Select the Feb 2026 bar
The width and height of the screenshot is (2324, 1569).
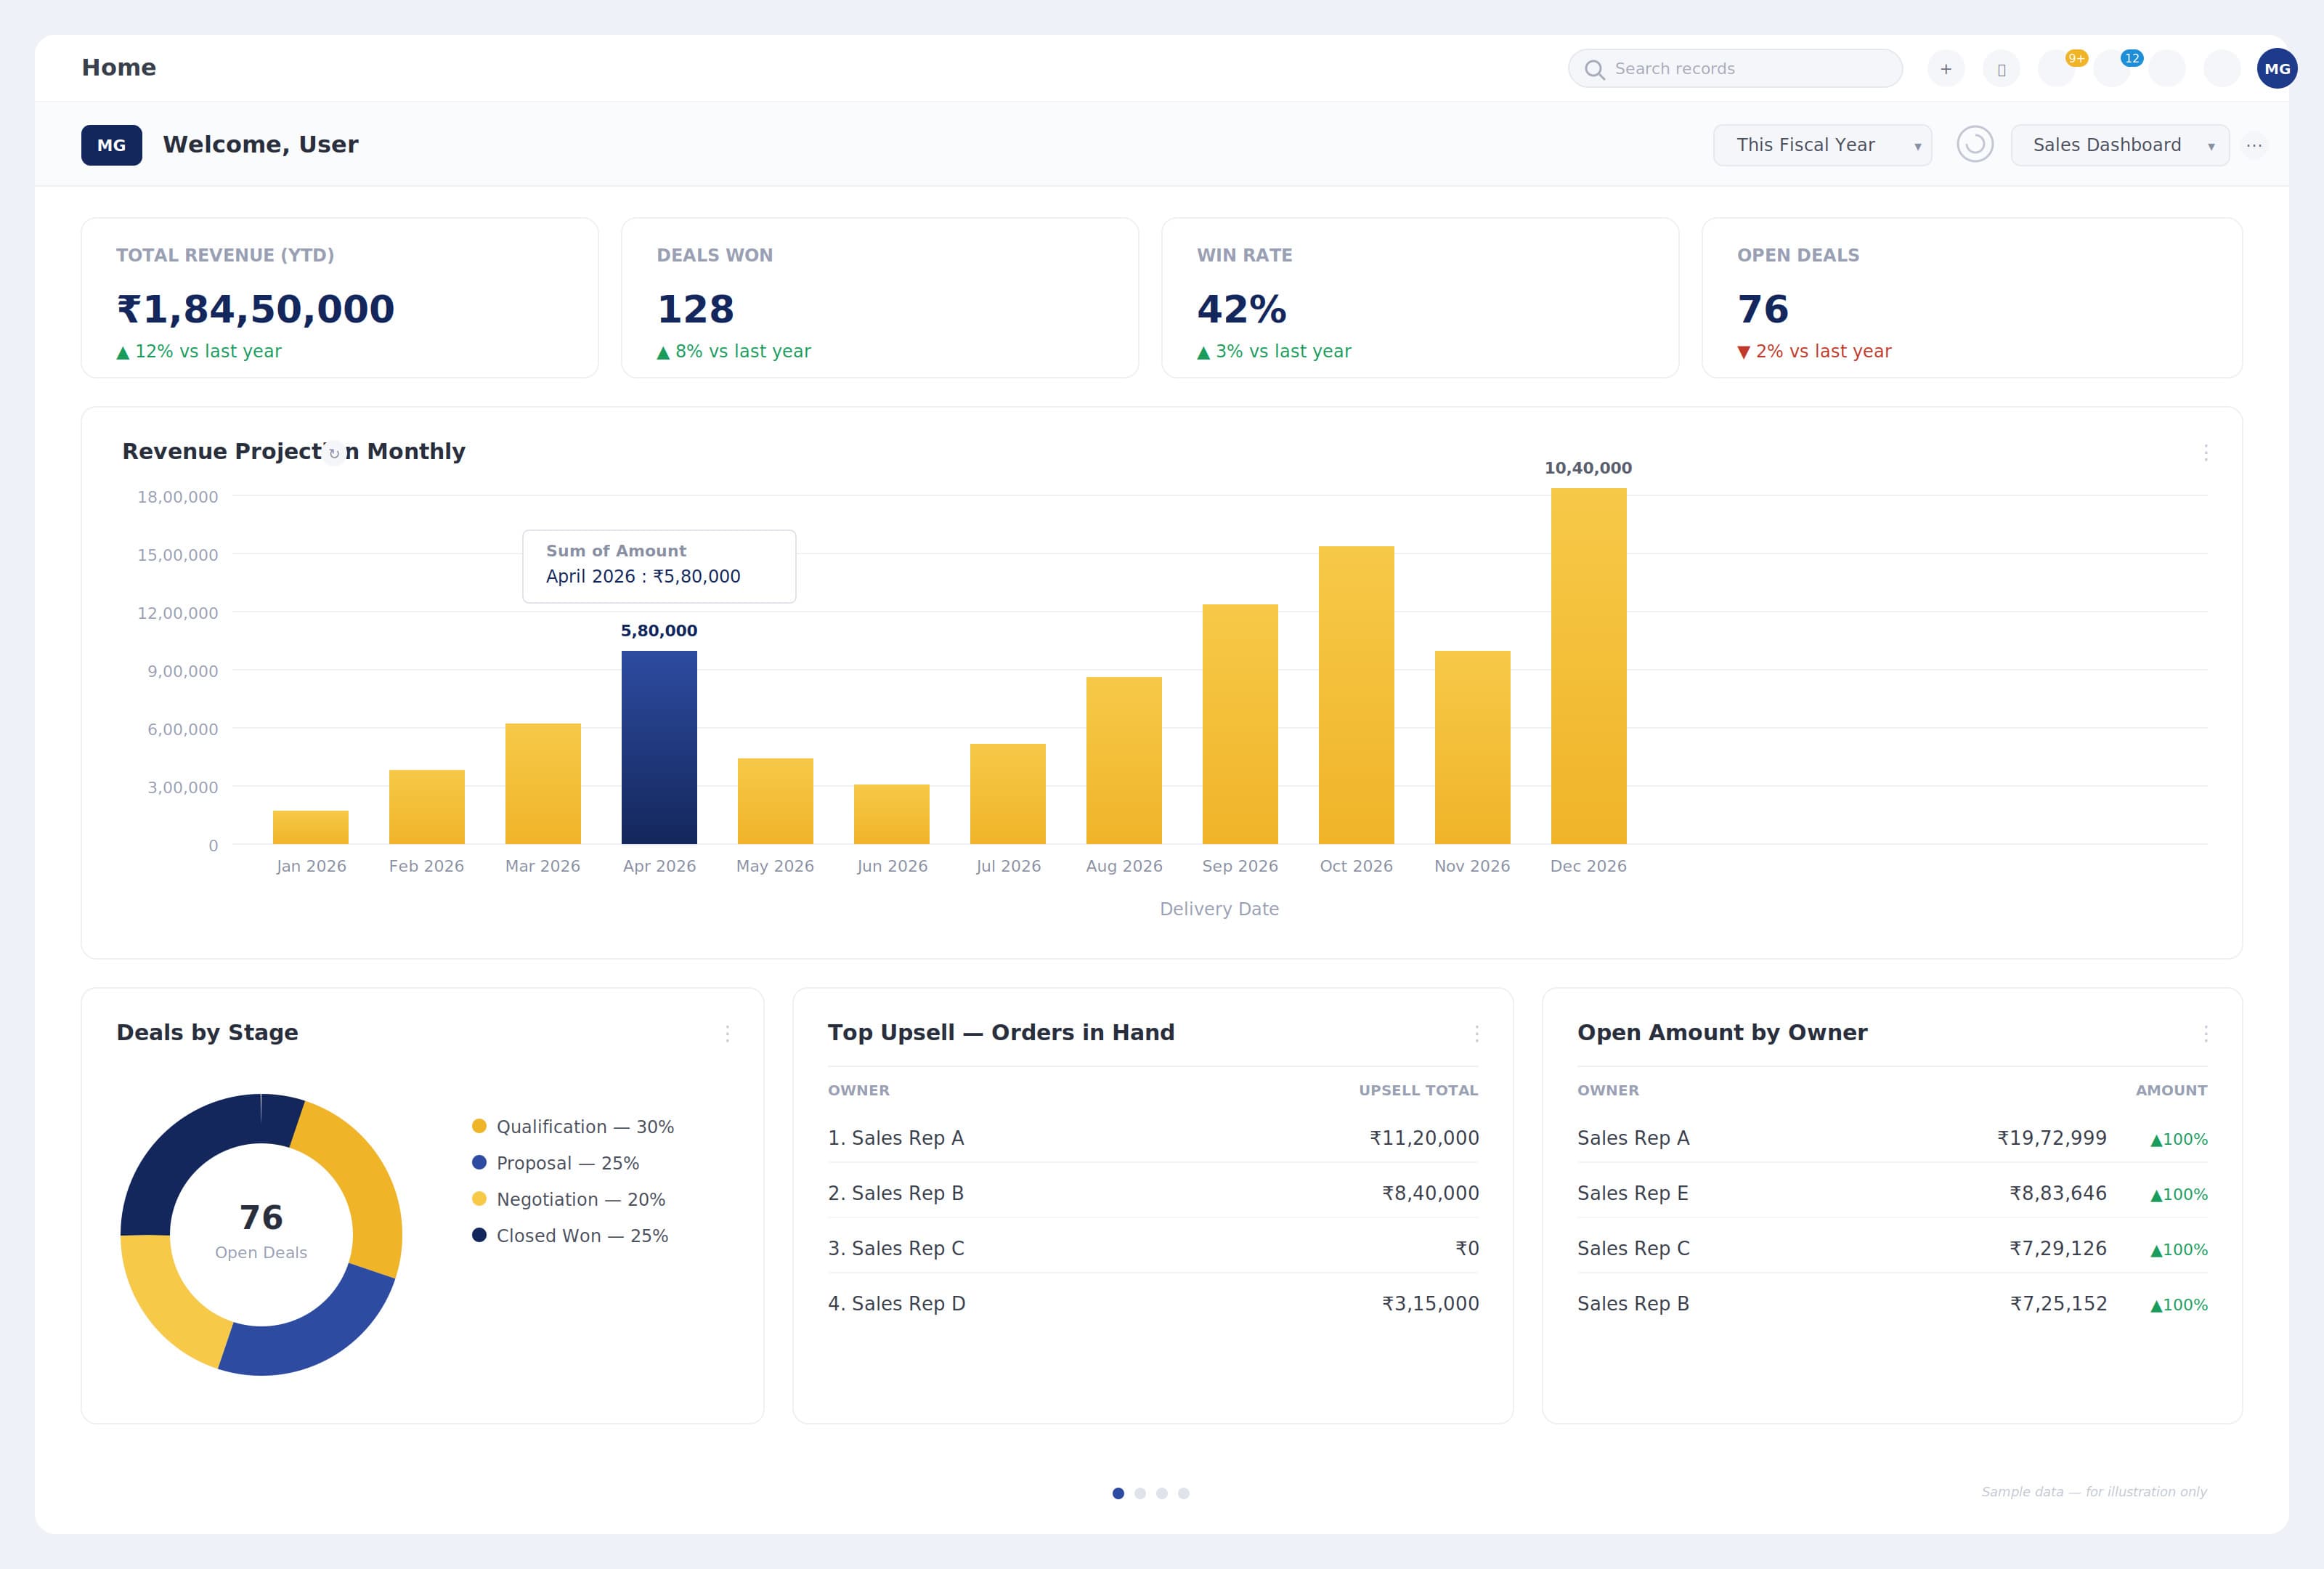point(427,807)
